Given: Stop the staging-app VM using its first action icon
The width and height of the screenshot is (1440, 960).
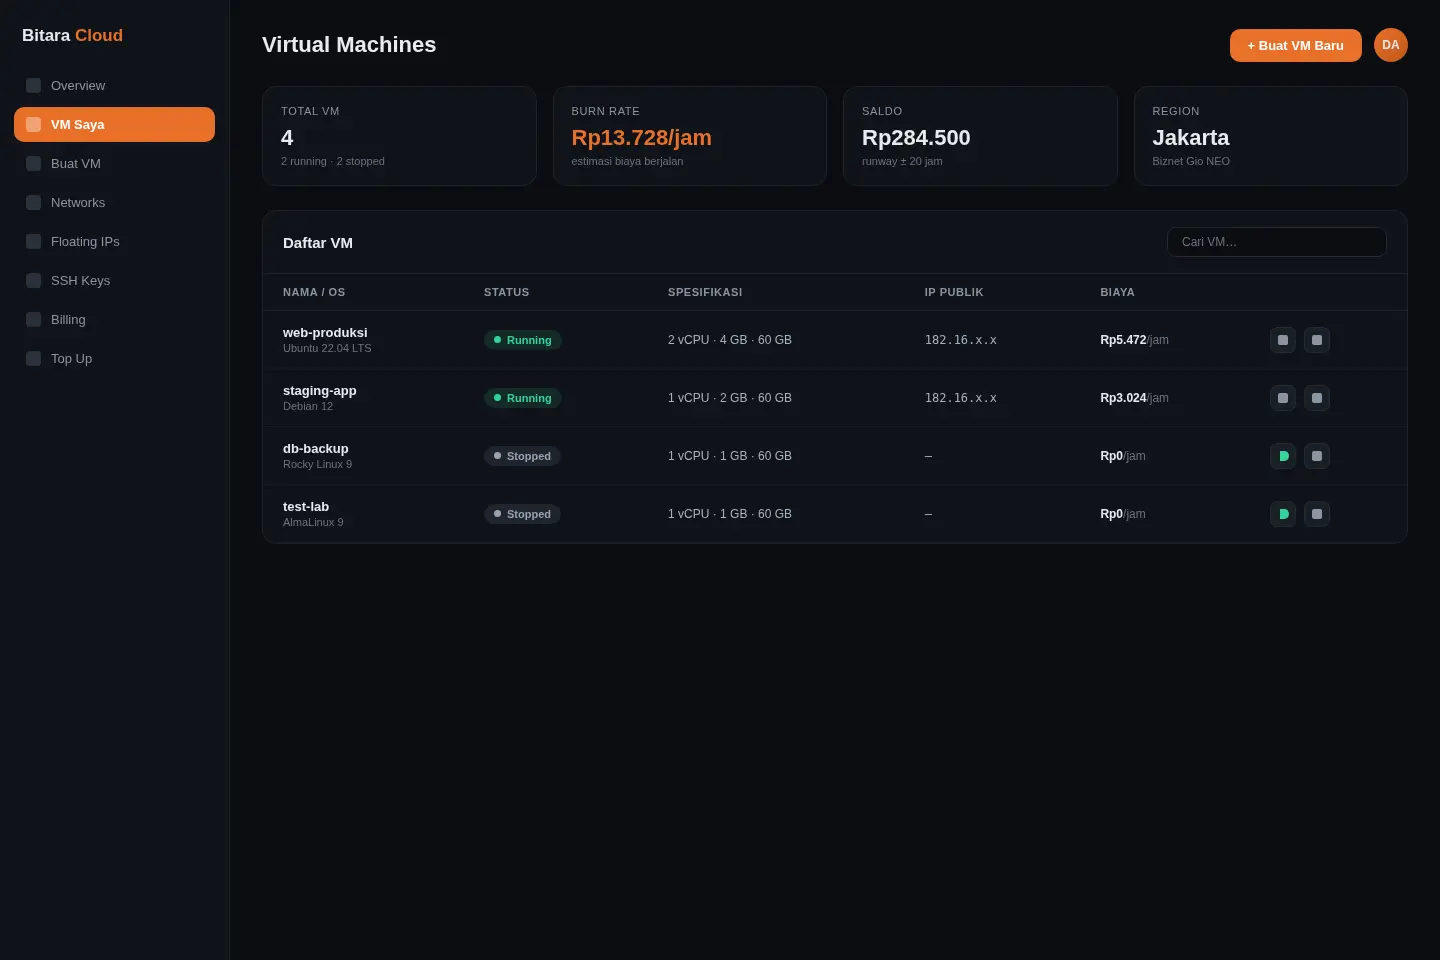Looking at the screenshot, I should click(1283, 398).
